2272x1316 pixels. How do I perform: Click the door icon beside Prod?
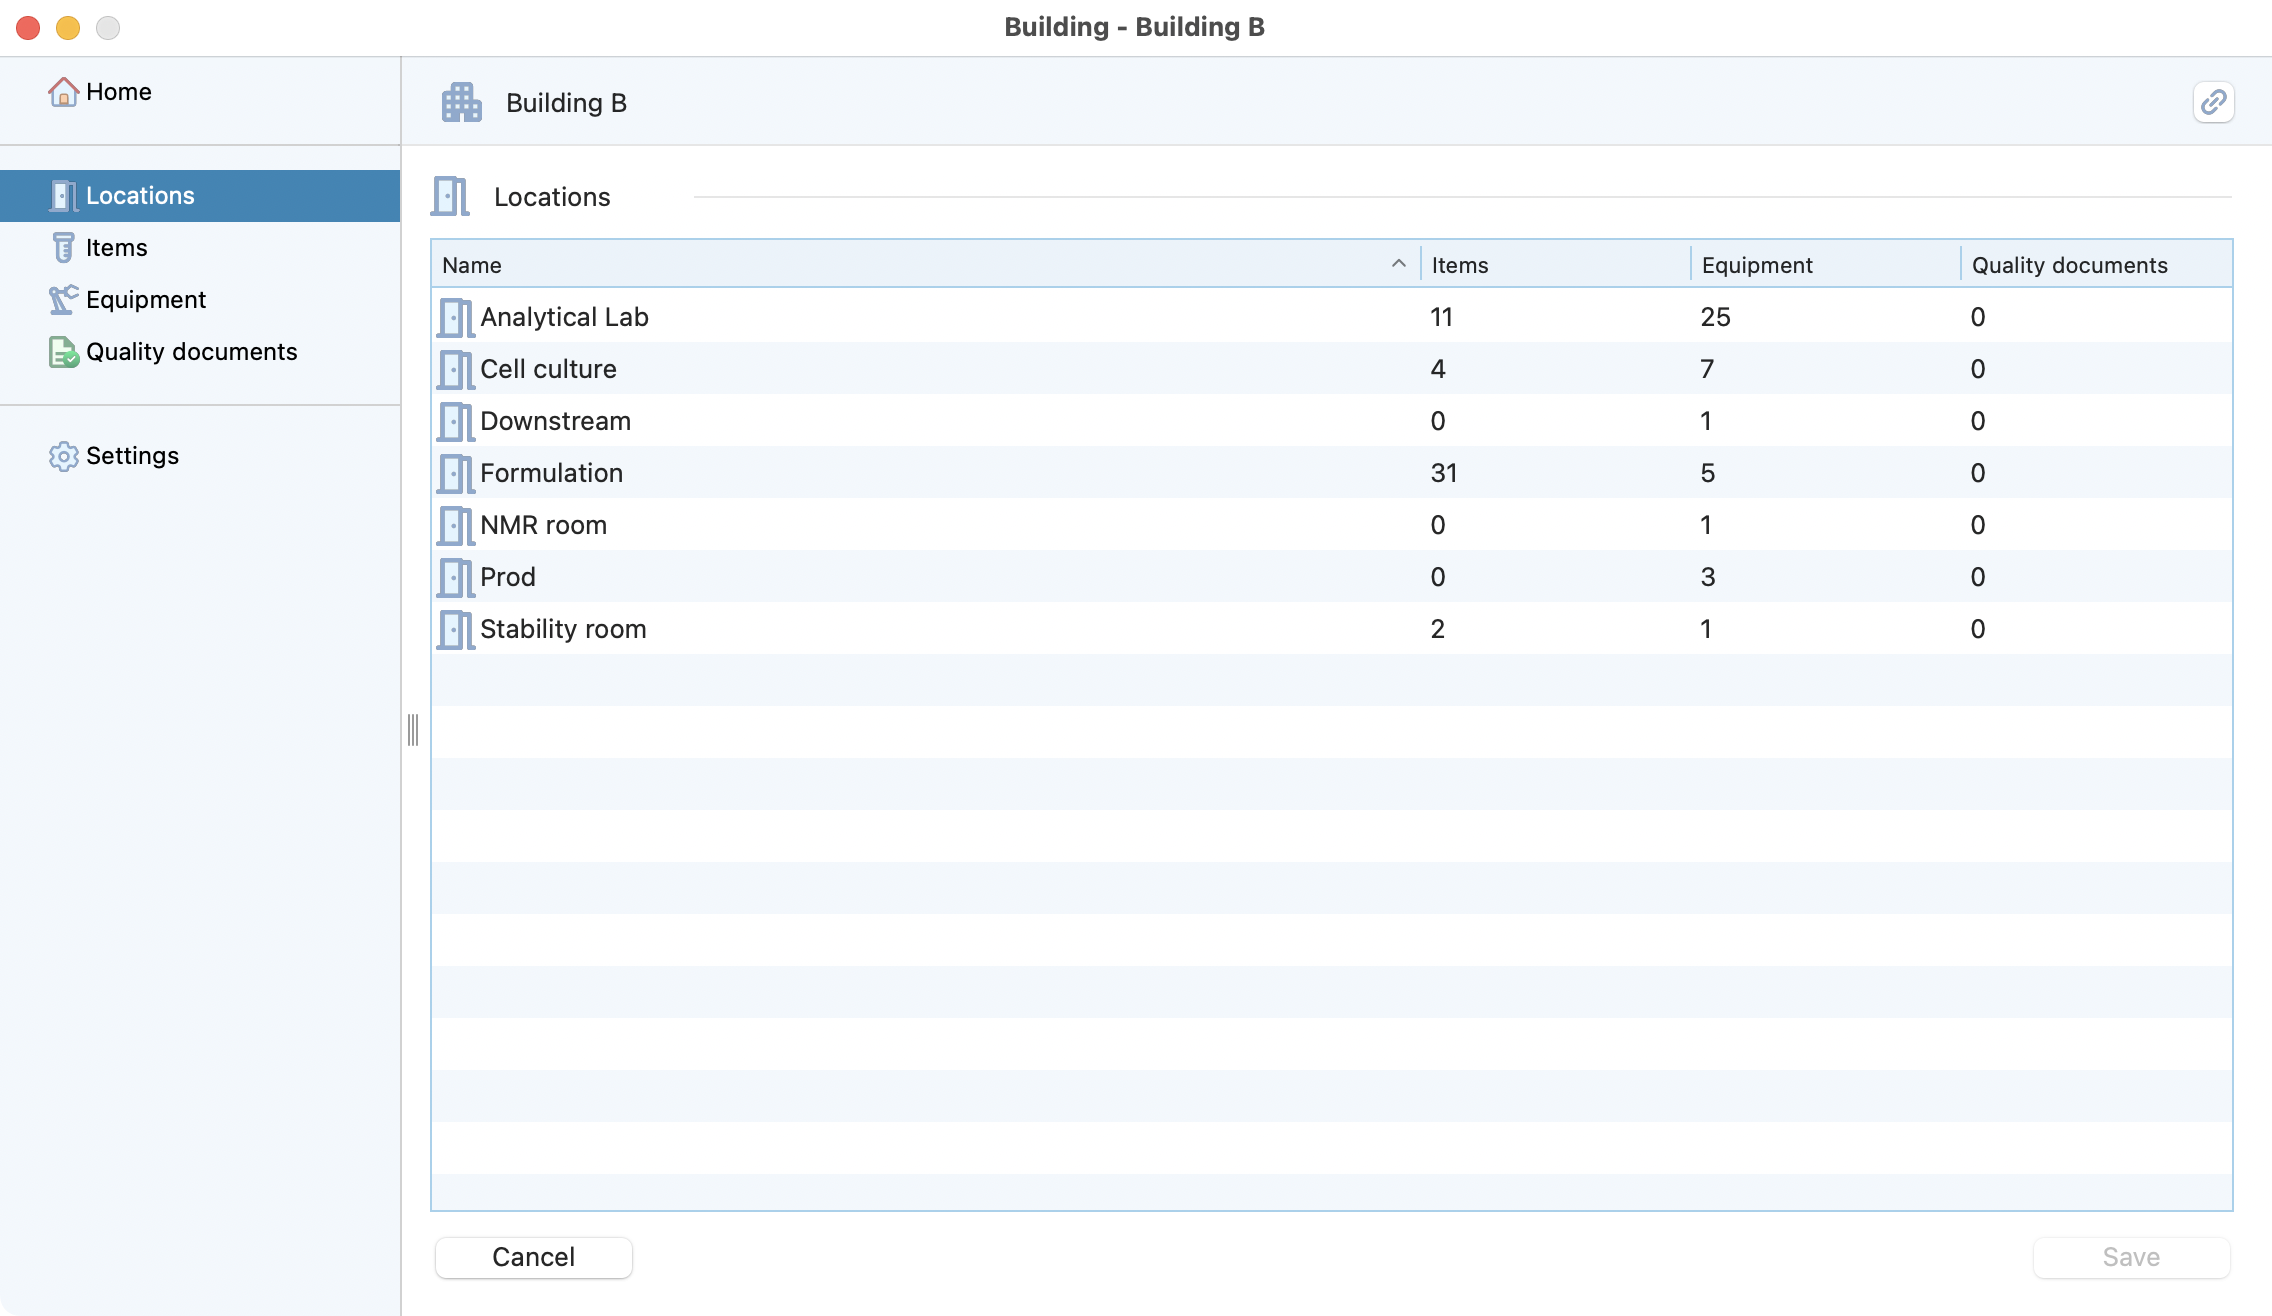tap(456, 578)
